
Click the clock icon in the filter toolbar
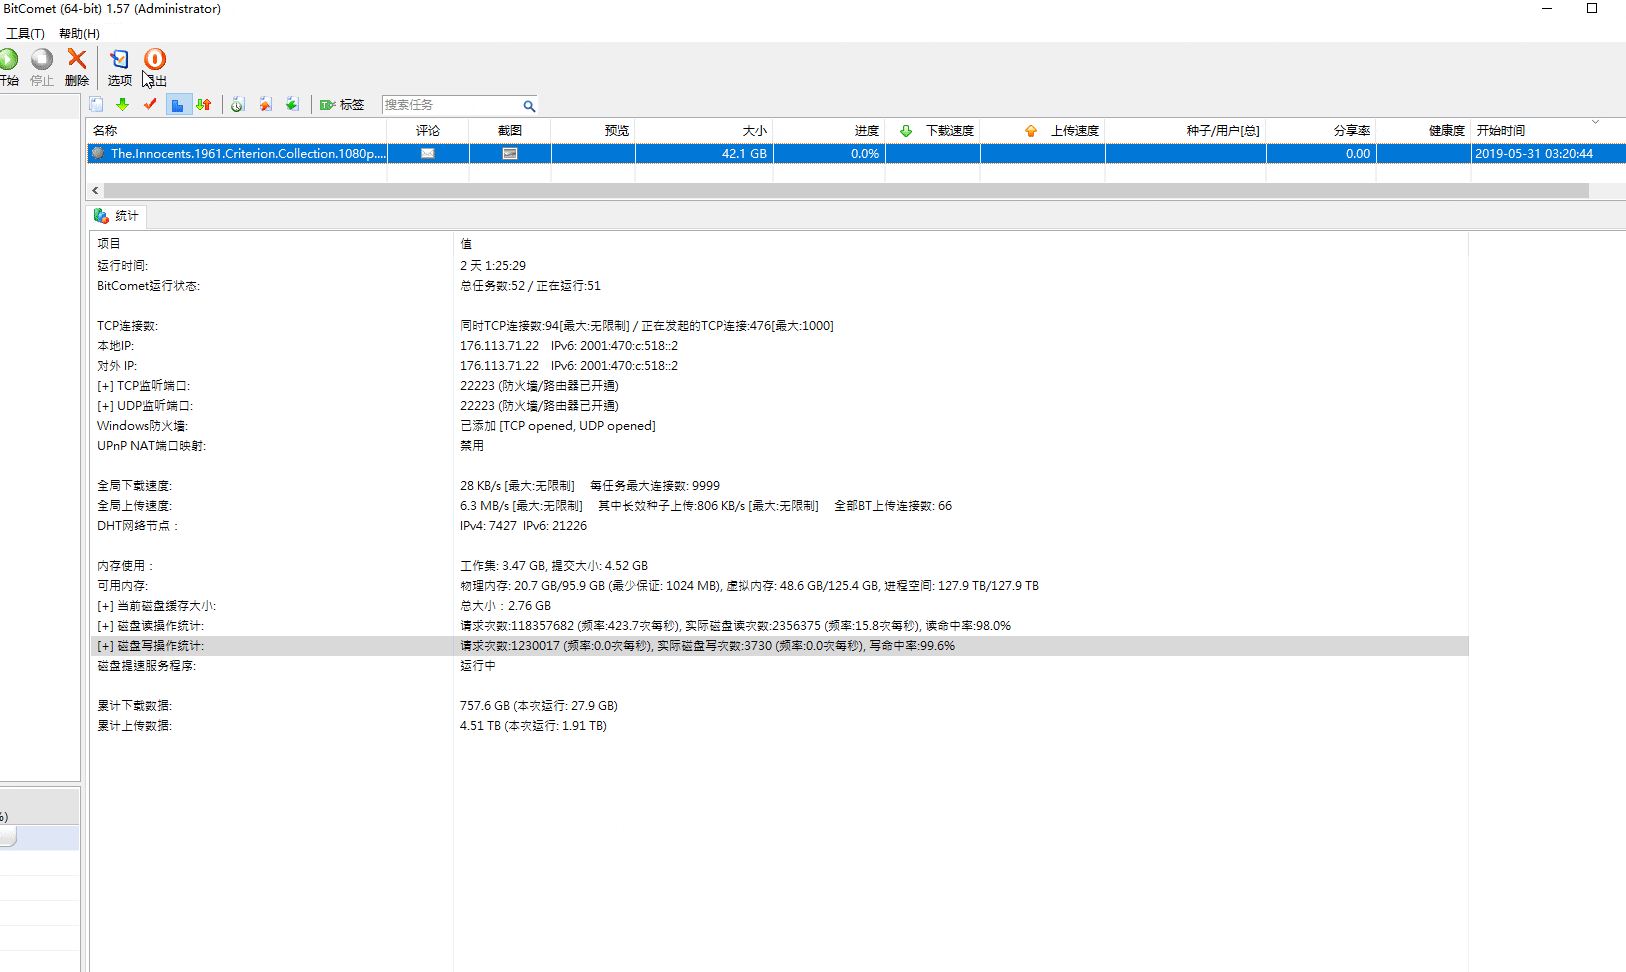pos(237,105)
